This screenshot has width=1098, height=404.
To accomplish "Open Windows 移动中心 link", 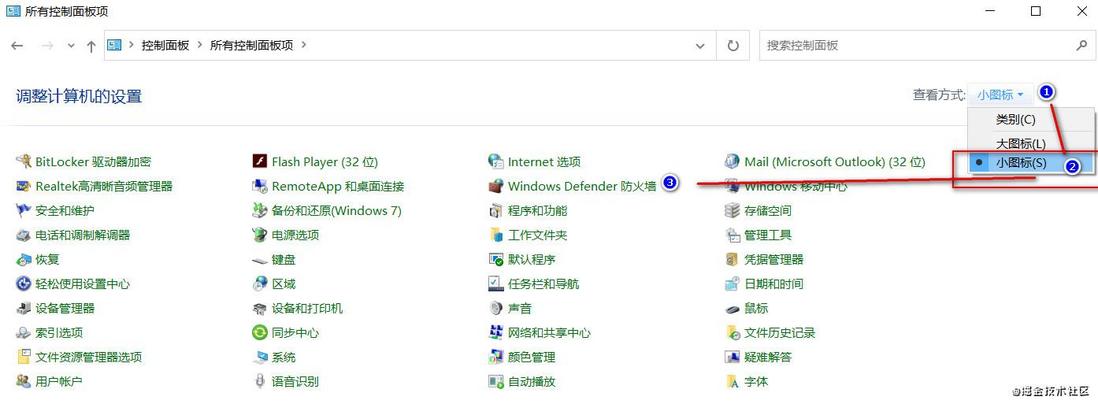I will coord(795,186).
